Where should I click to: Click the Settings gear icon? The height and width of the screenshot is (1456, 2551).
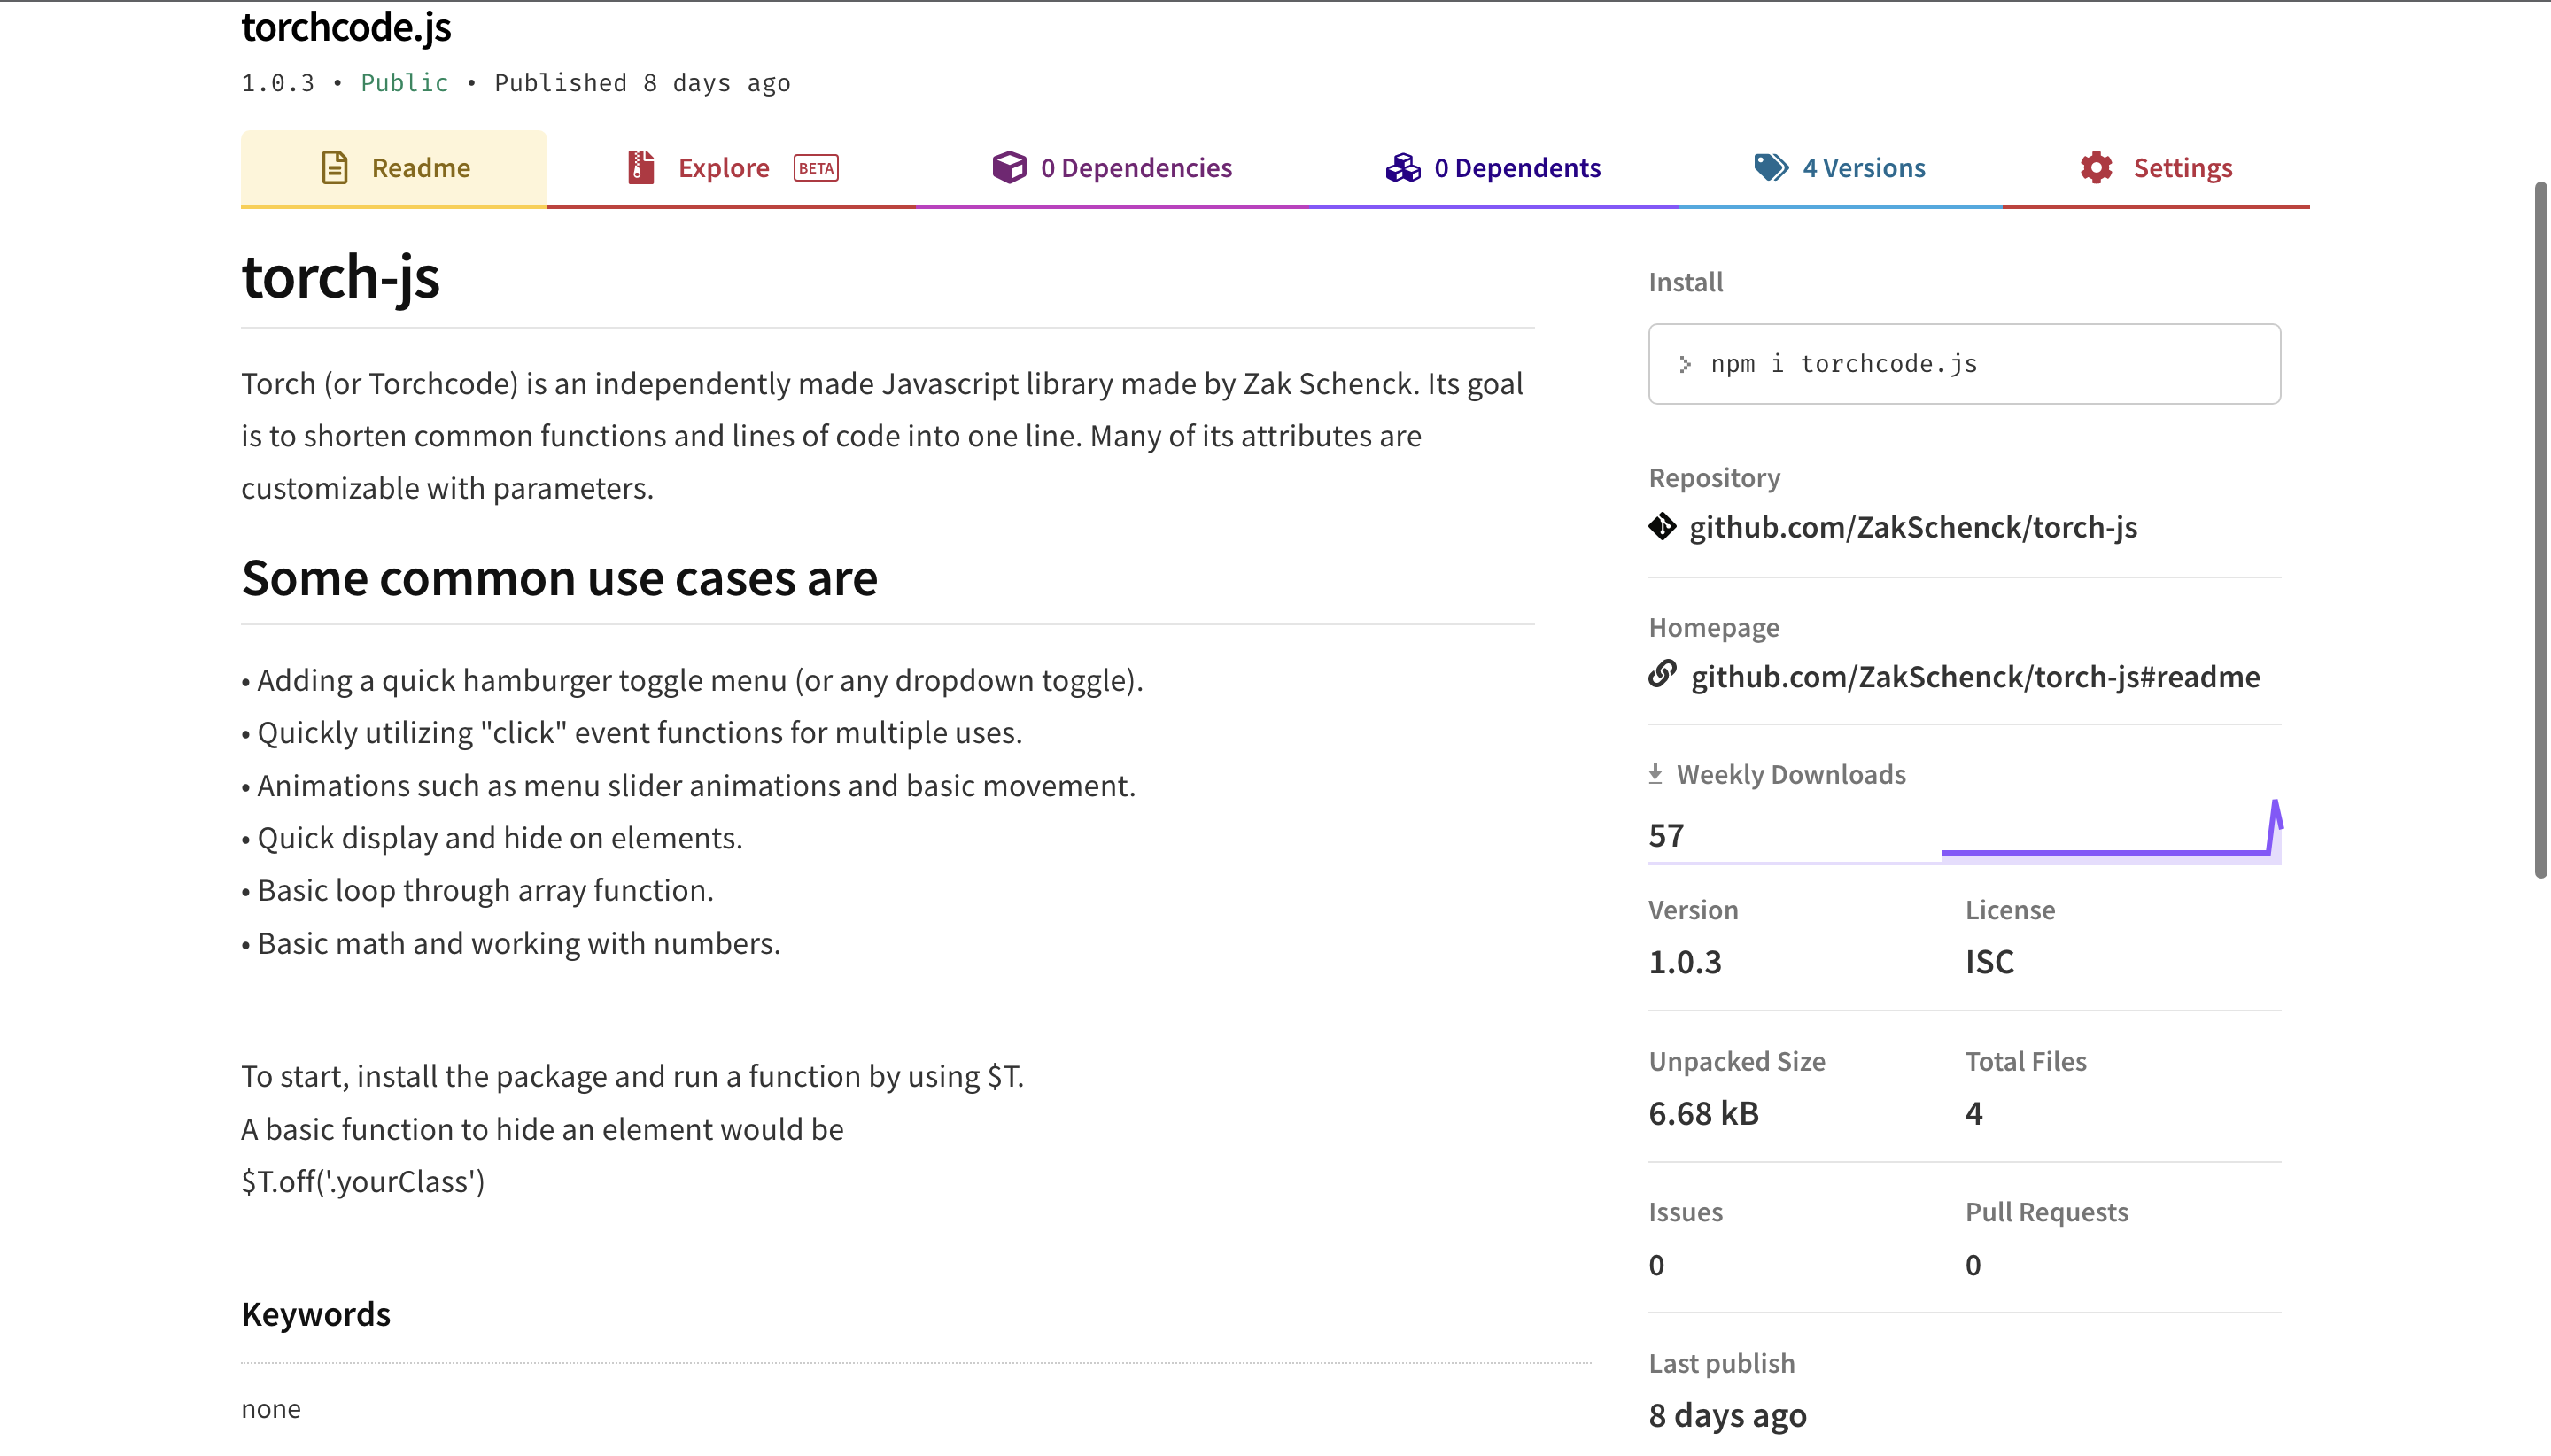click(x=2096, y=167)
